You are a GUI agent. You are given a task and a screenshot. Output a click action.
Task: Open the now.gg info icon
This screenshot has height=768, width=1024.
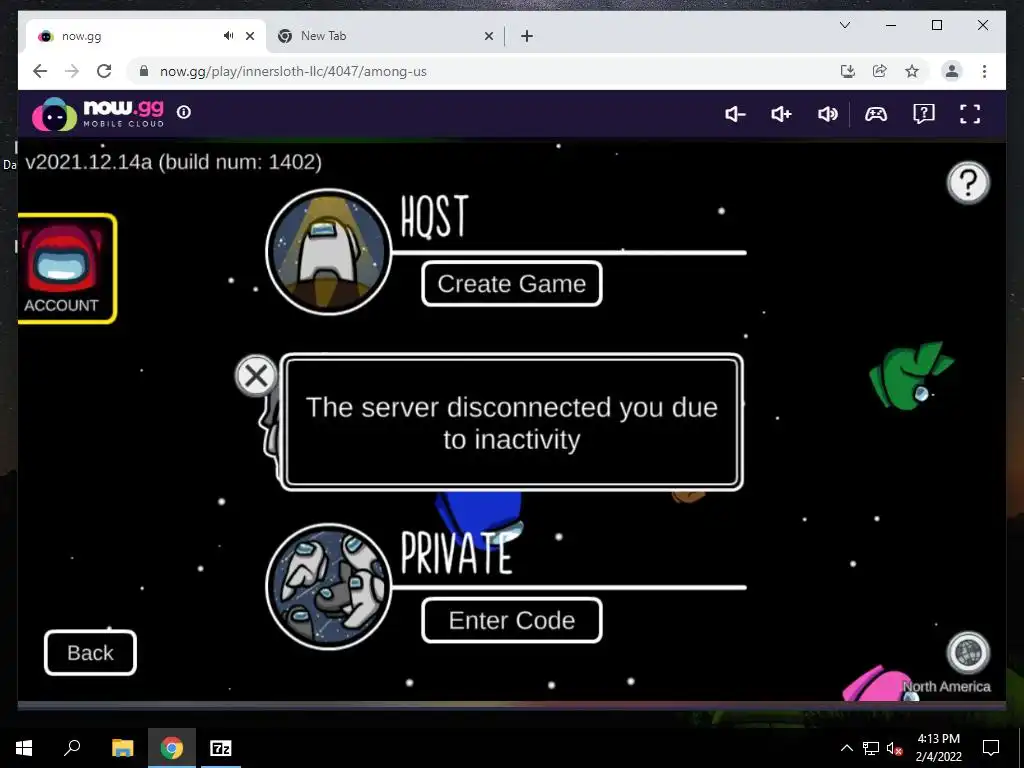point(184,112)
